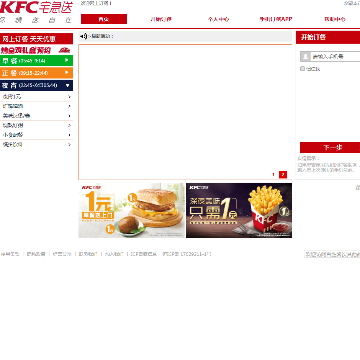Open the late-night 1元 fries promotion banner
The image size is (360, 360).
pyautogui.click(x=239, y=210)
